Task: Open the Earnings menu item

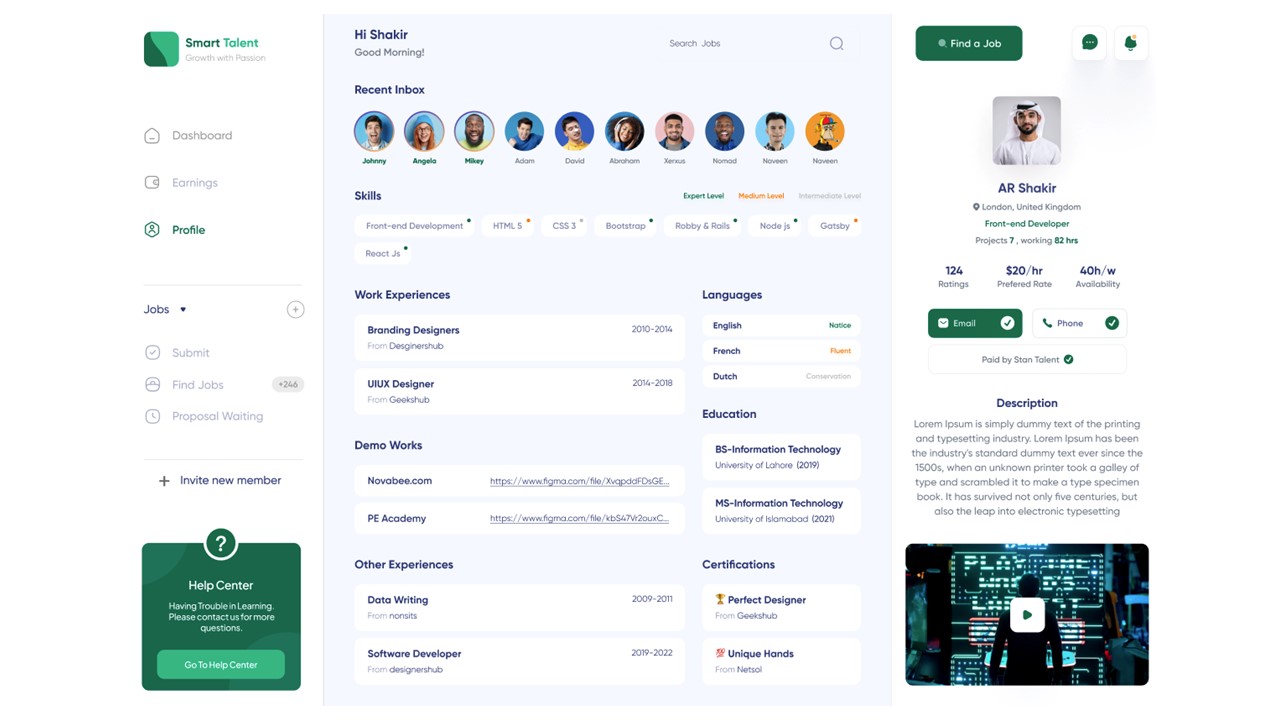Action: [194, 183]
